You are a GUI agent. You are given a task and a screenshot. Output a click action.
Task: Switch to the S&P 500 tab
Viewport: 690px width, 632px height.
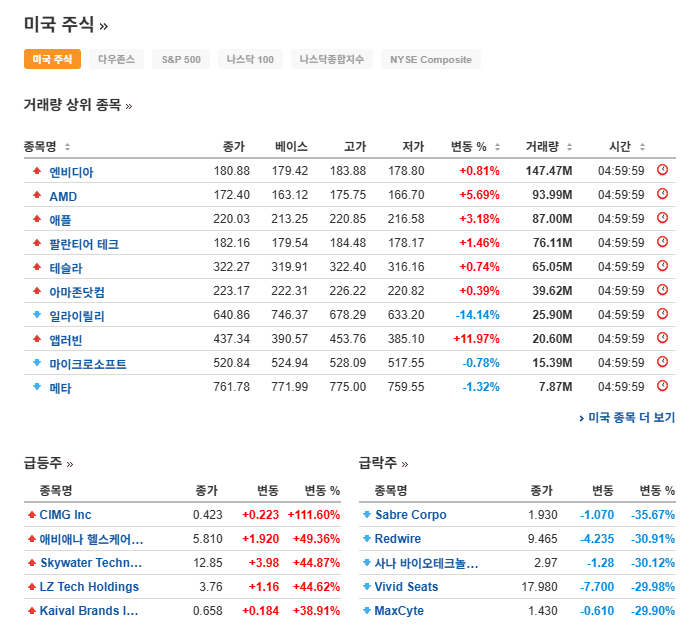(181, 59)
